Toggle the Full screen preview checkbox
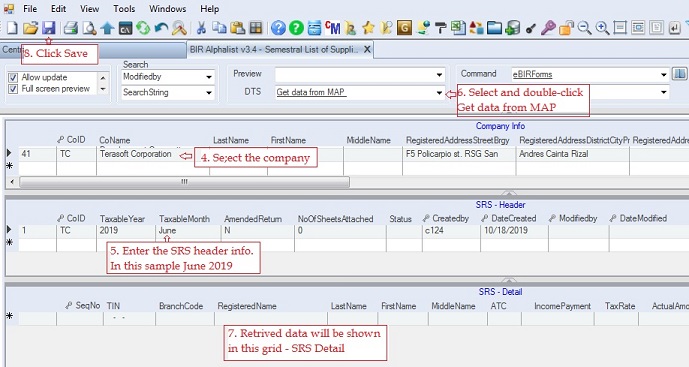This screenshot has height=367, width=689. [13, 89]
